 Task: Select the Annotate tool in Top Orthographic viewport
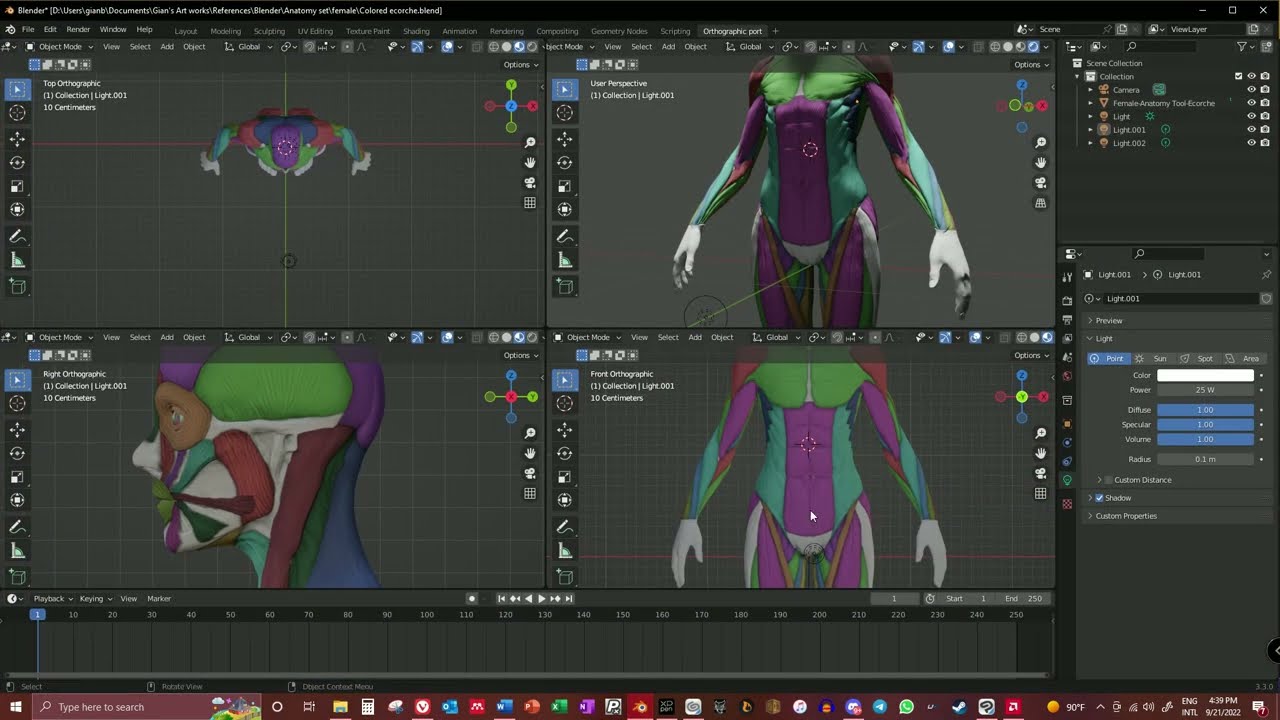click(17, 237)
